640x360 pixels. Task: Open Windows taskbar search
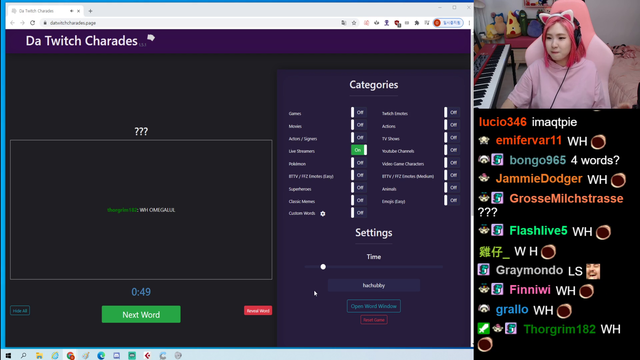[x=24, y=356]
